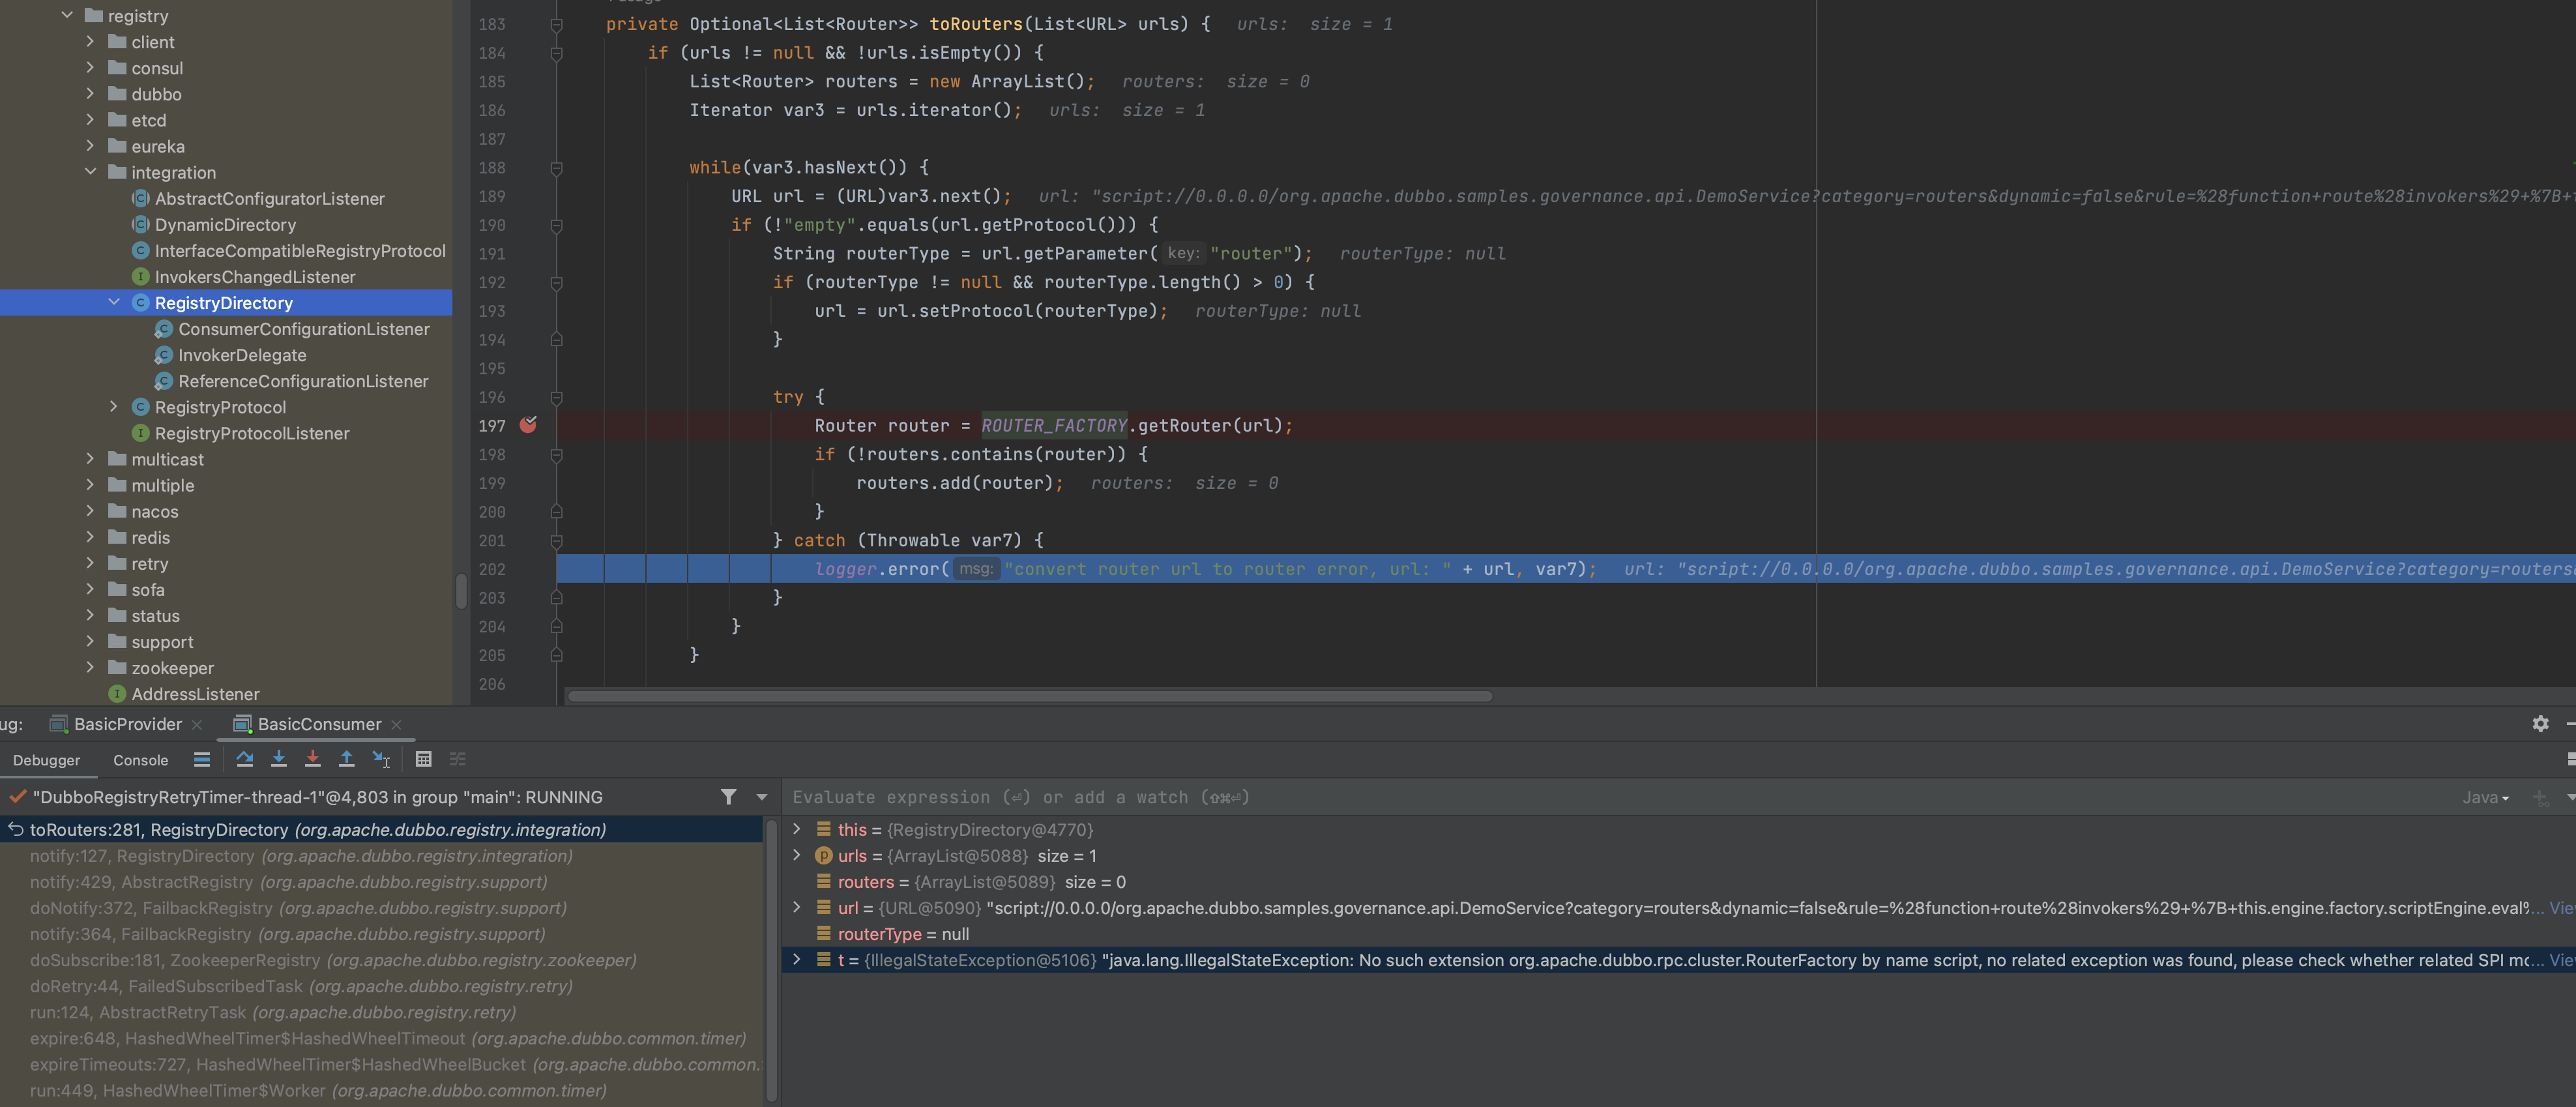Image resolution: width=2576 pixels, height=1107 pixels.
Task: Expand the consul folder
Action: click(x=90, y=67)
